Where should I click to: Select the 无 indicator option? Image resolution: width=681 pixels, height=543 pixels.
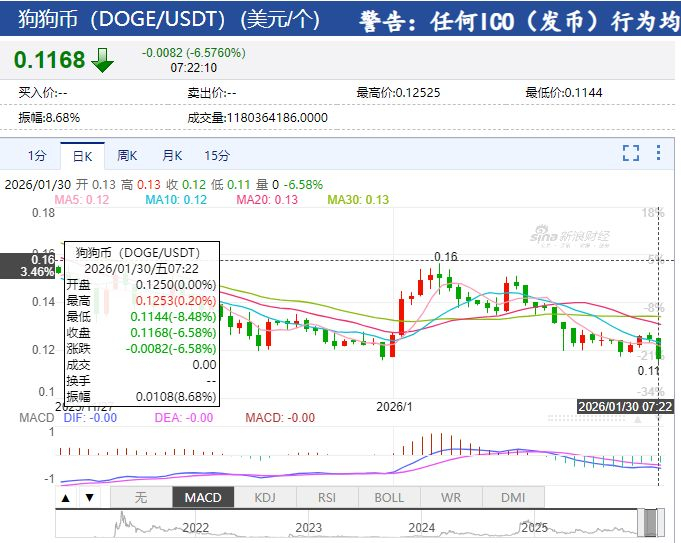141,497
